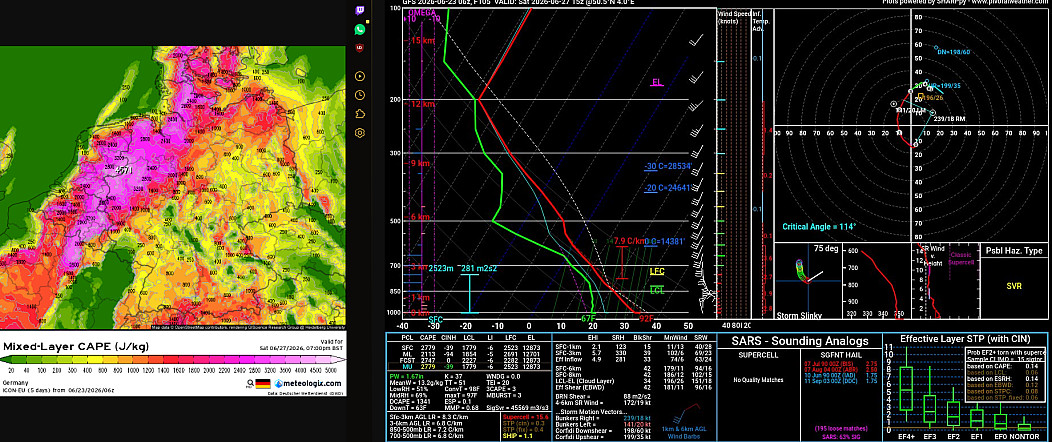This screenshot has height=442, width=1052.
Task: Click the surface 67F dewpoint label
Action: [x=588, y=319]
